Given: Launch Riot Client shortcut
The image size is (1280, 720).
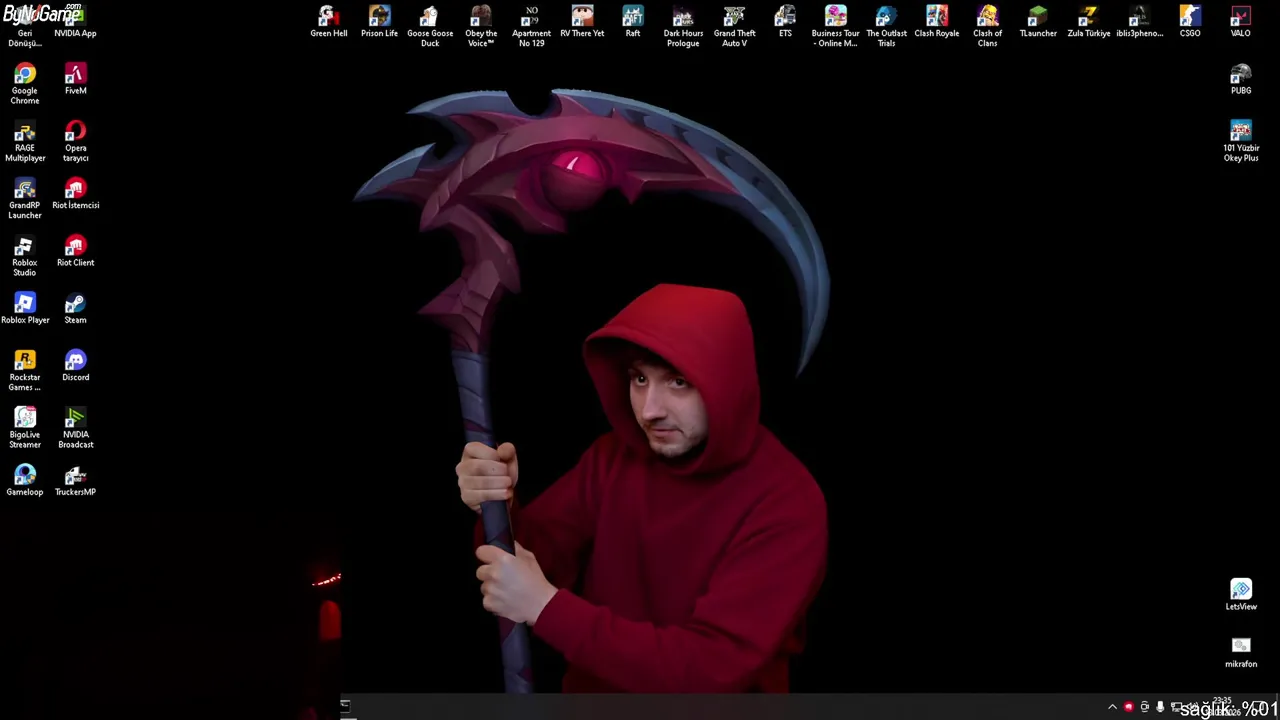Looking at the screenshot, I should [75, 252].
